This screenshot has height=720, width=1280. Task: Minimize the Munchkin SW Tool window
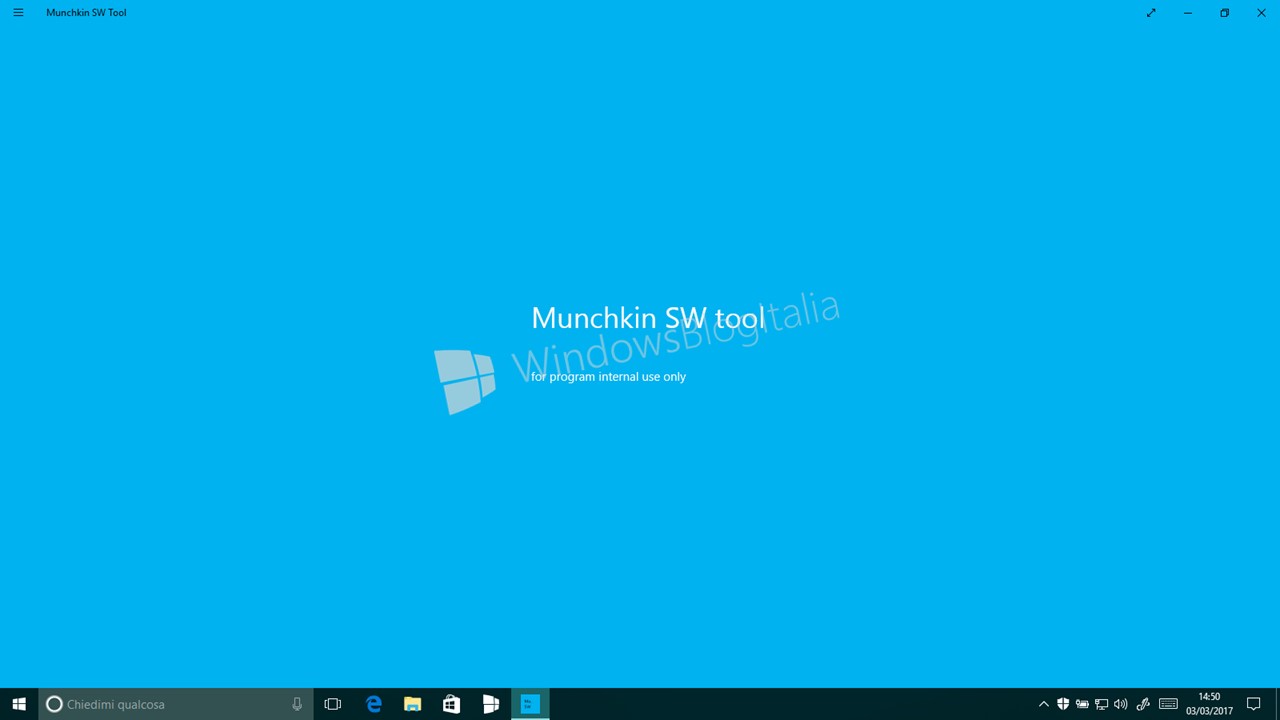1188,13
